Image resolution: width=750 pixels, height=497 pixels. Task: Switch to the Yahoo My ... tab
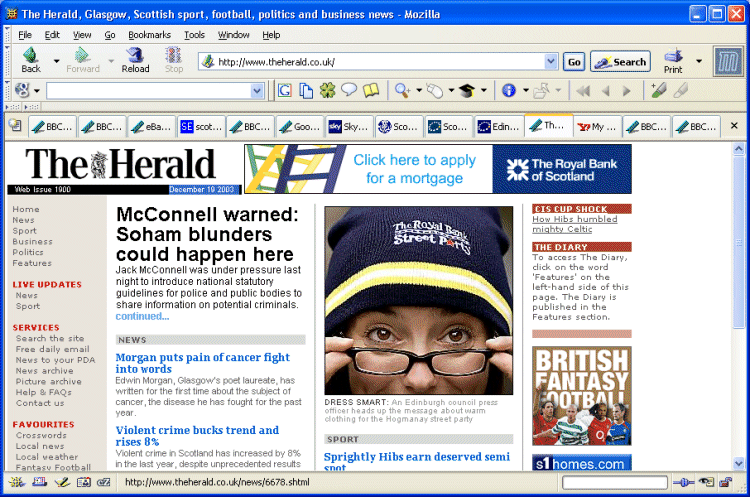pos(597,127)
